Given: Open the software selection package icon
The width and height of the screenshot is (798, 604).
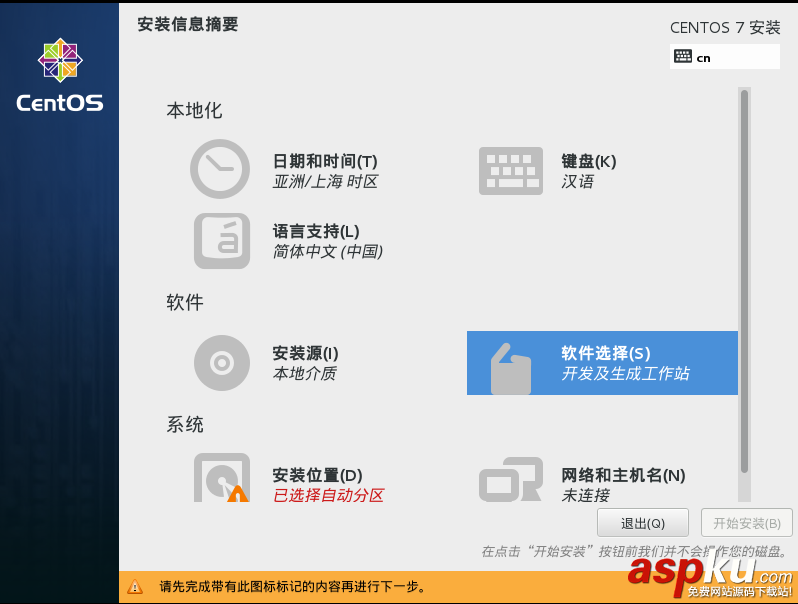Looking at the screenshot, I should 510,368.
